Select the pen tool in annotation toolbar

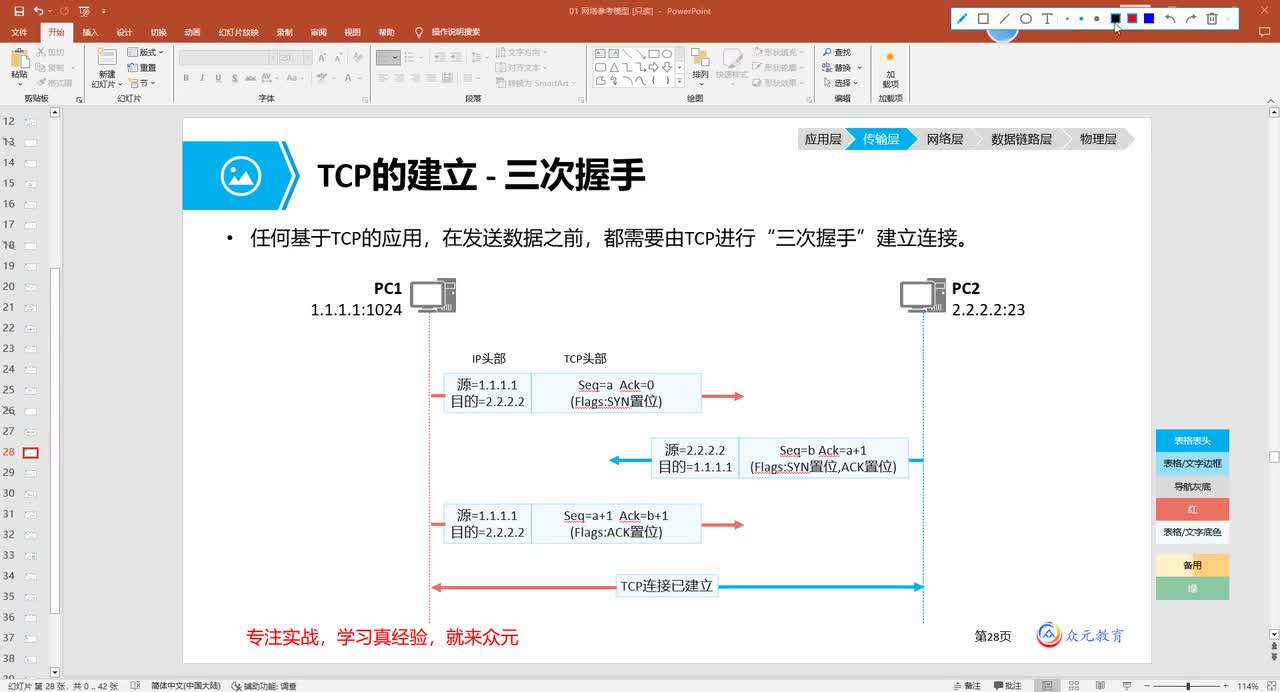(x=962, y=18)
